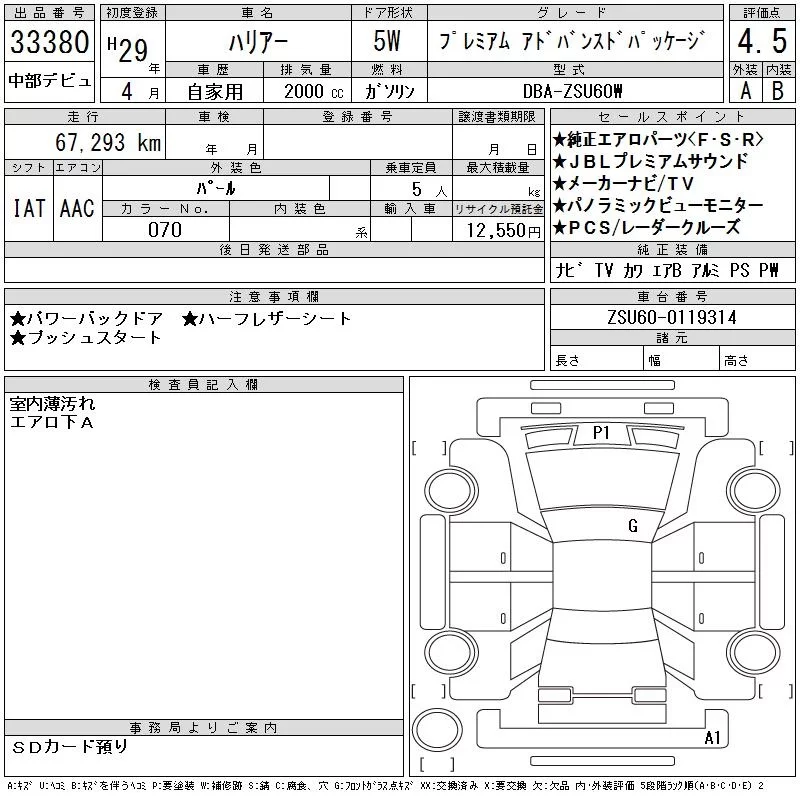The image size is (800, 800).
Task: Select the 登録番号 header
Action: tap(357, 117)
